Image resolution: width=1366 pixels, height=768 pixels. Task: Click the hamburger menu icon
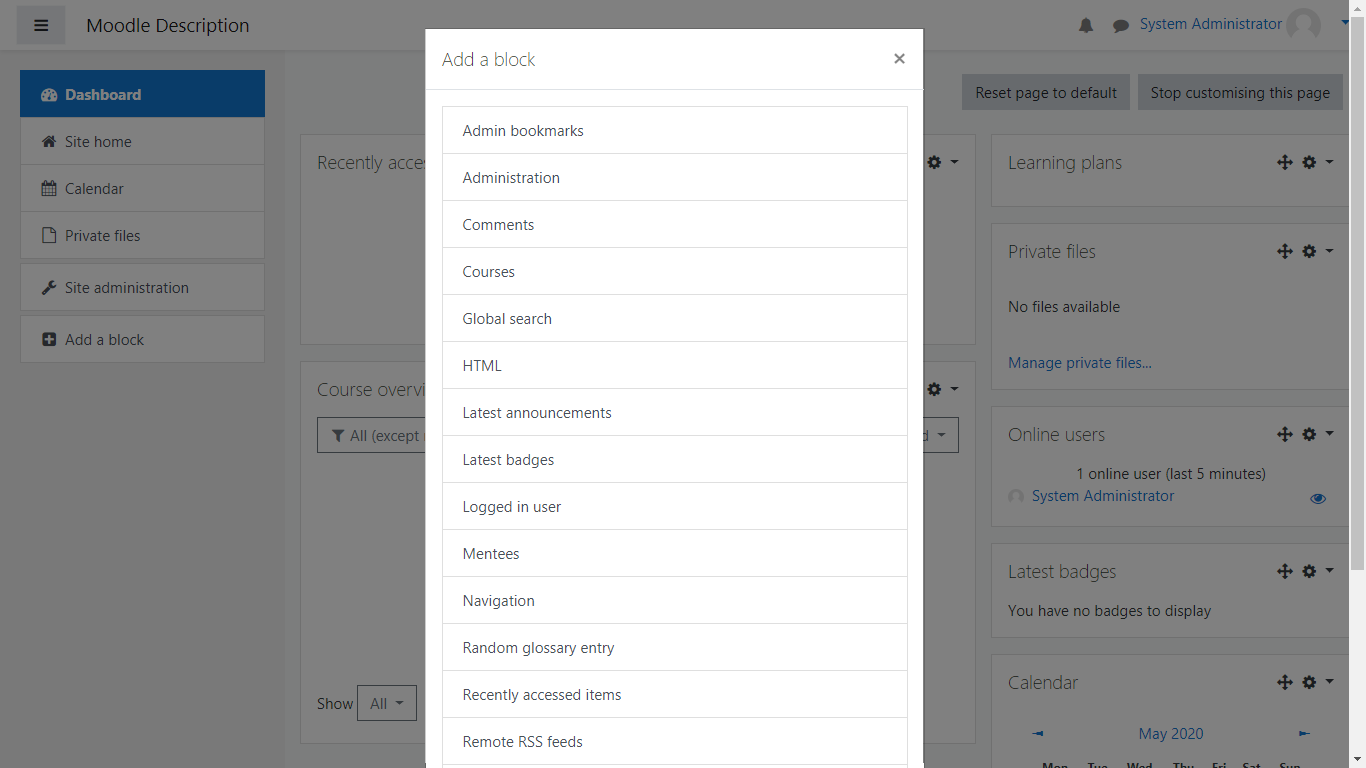(41, 26)
